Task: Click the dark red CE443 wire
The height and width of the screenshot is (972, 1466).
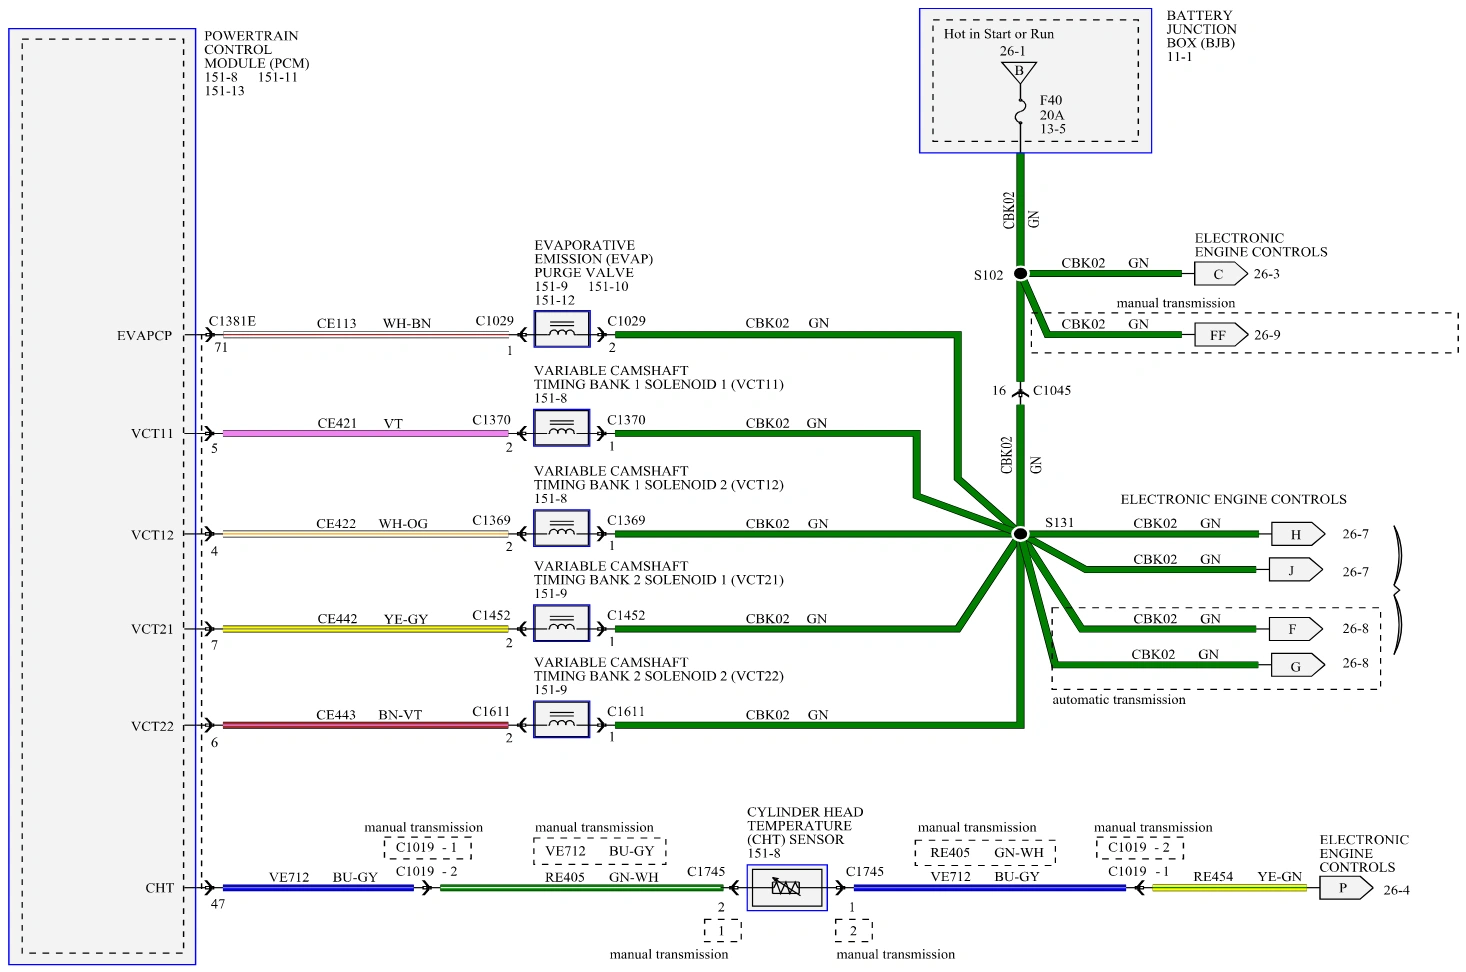Action: [365, 726]
